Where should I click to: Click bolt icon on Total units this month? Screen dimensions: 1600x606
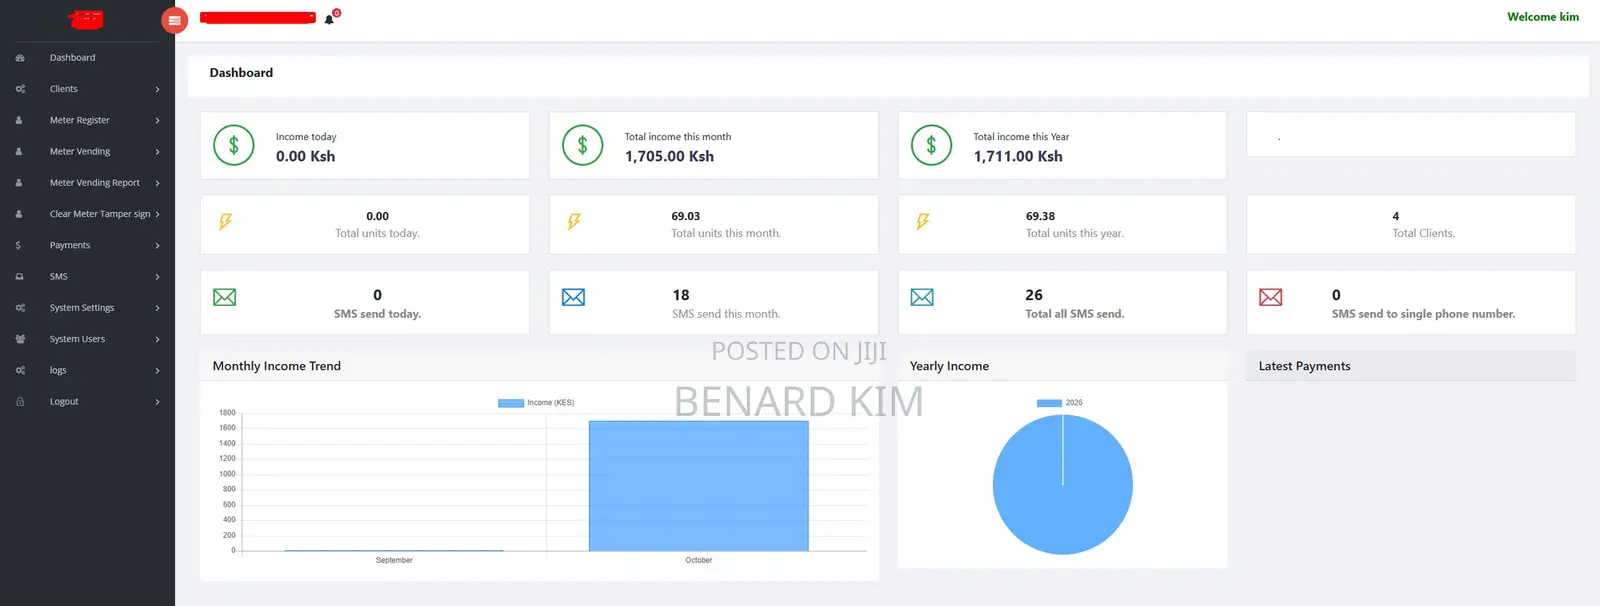tap(574, 222)
